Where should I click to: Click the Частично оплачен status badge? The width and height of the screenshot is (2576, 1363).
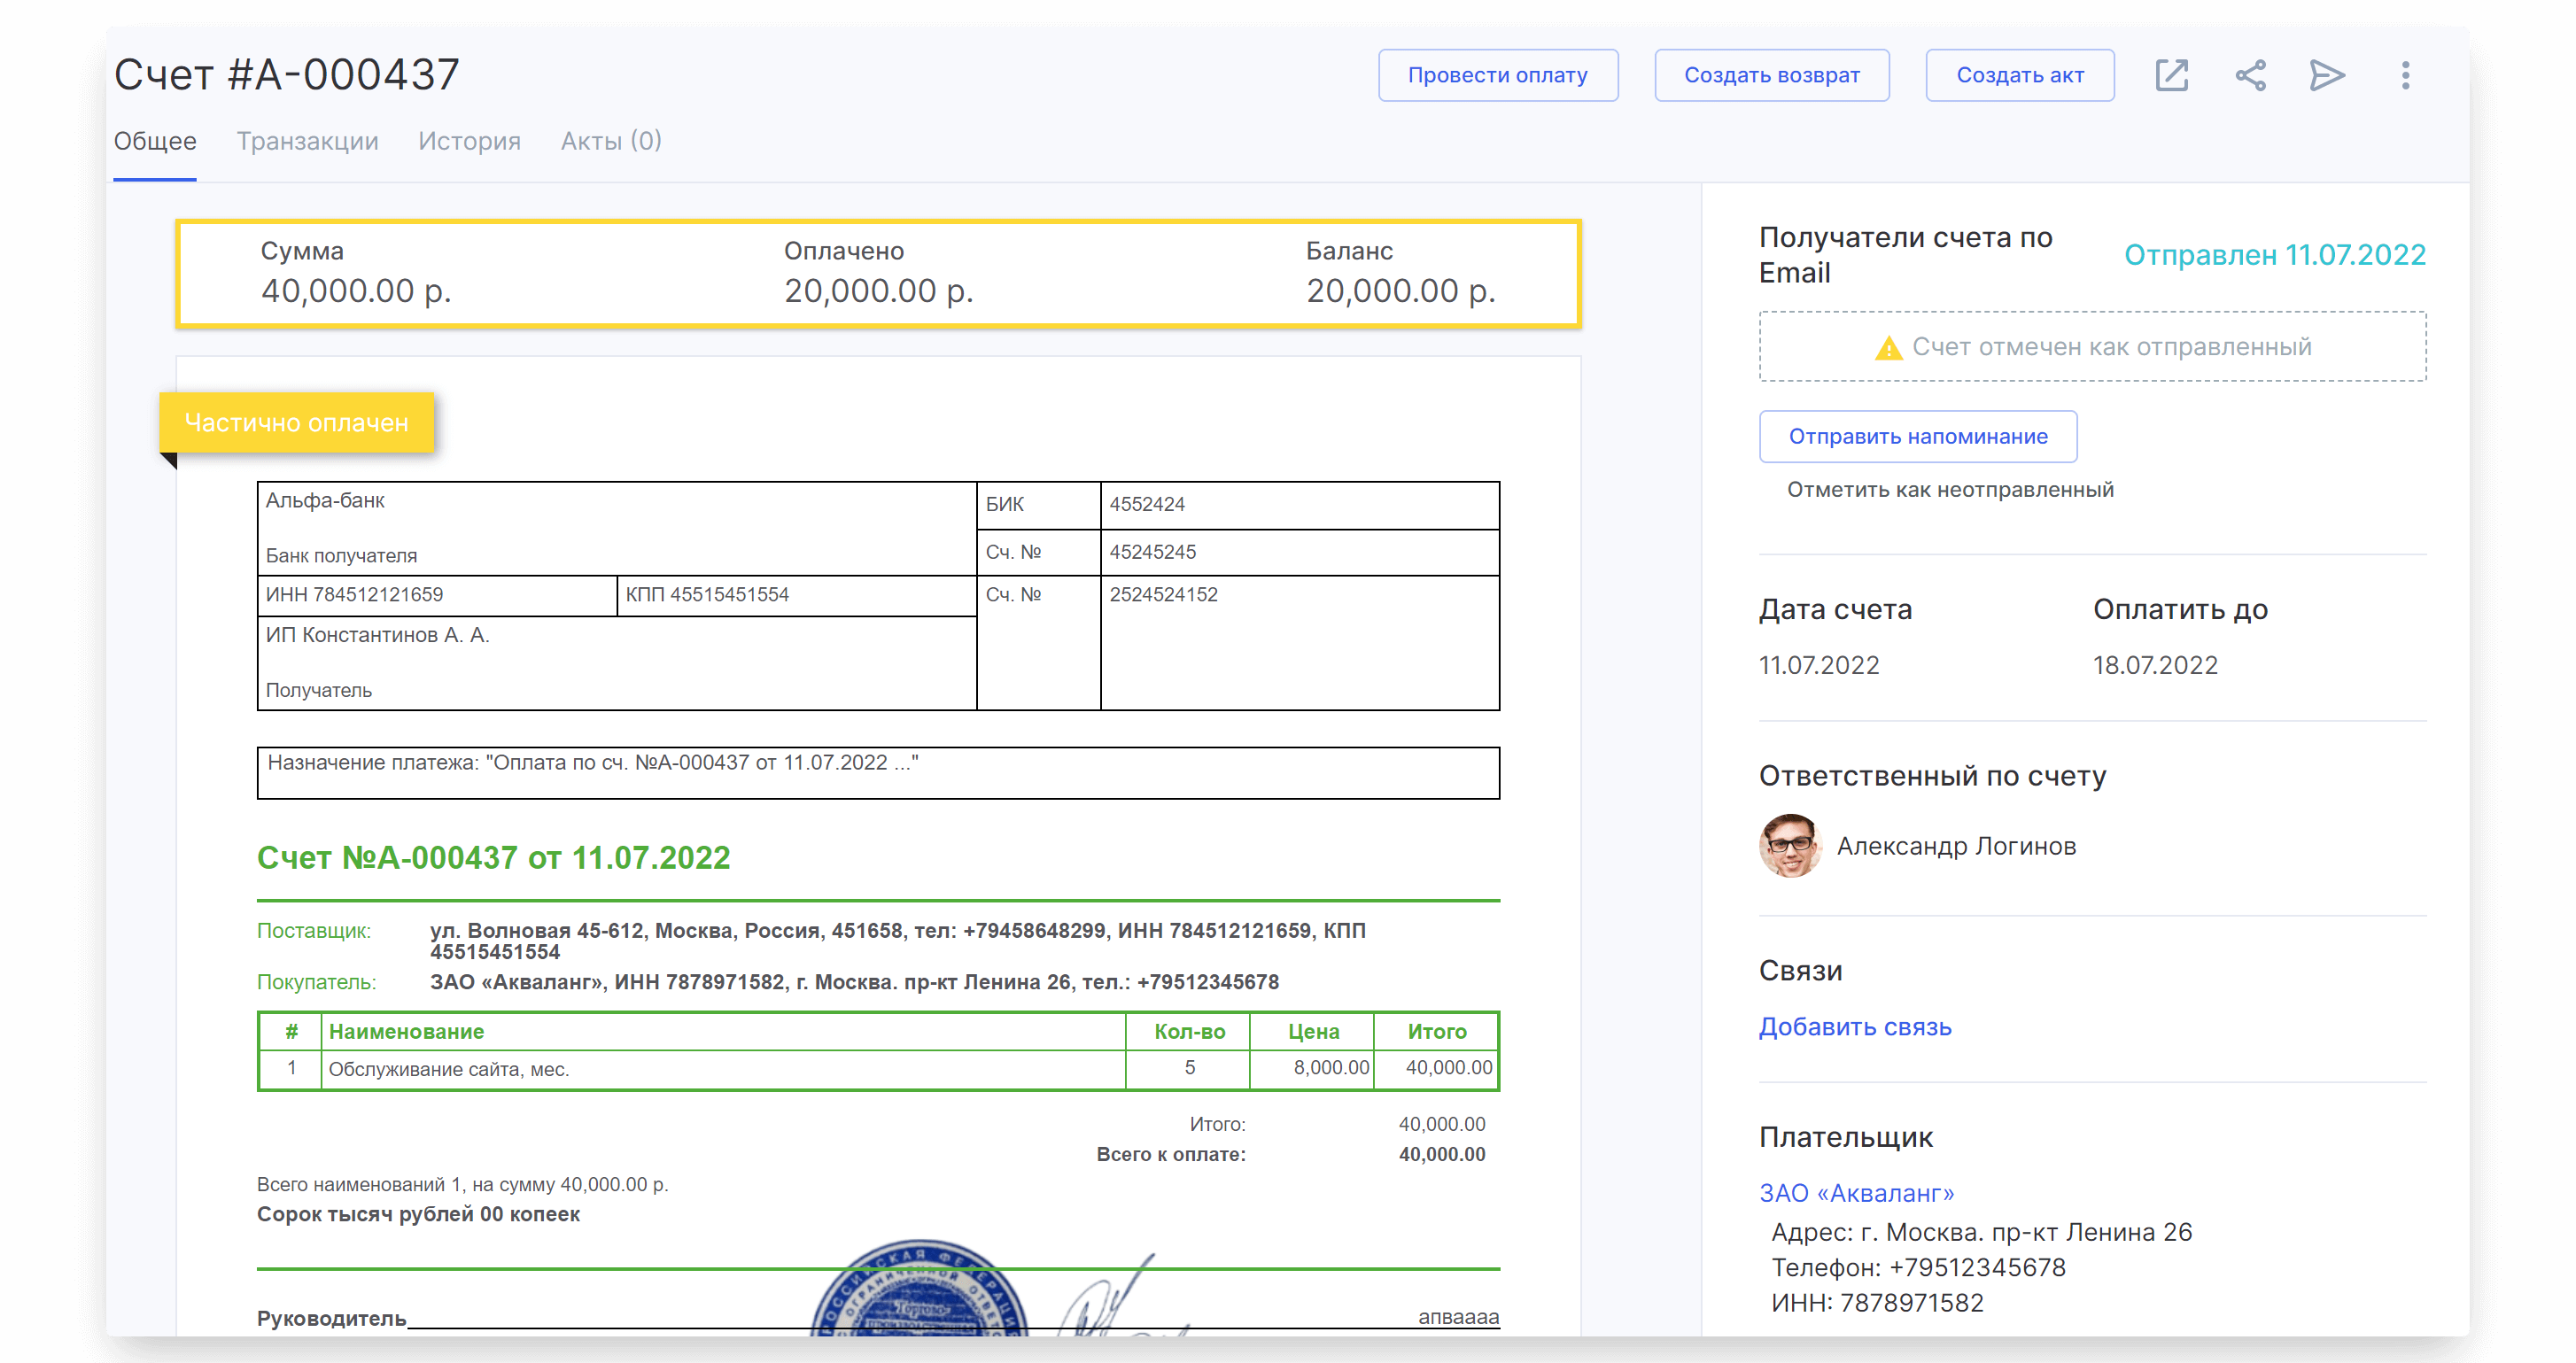(296, 423)
